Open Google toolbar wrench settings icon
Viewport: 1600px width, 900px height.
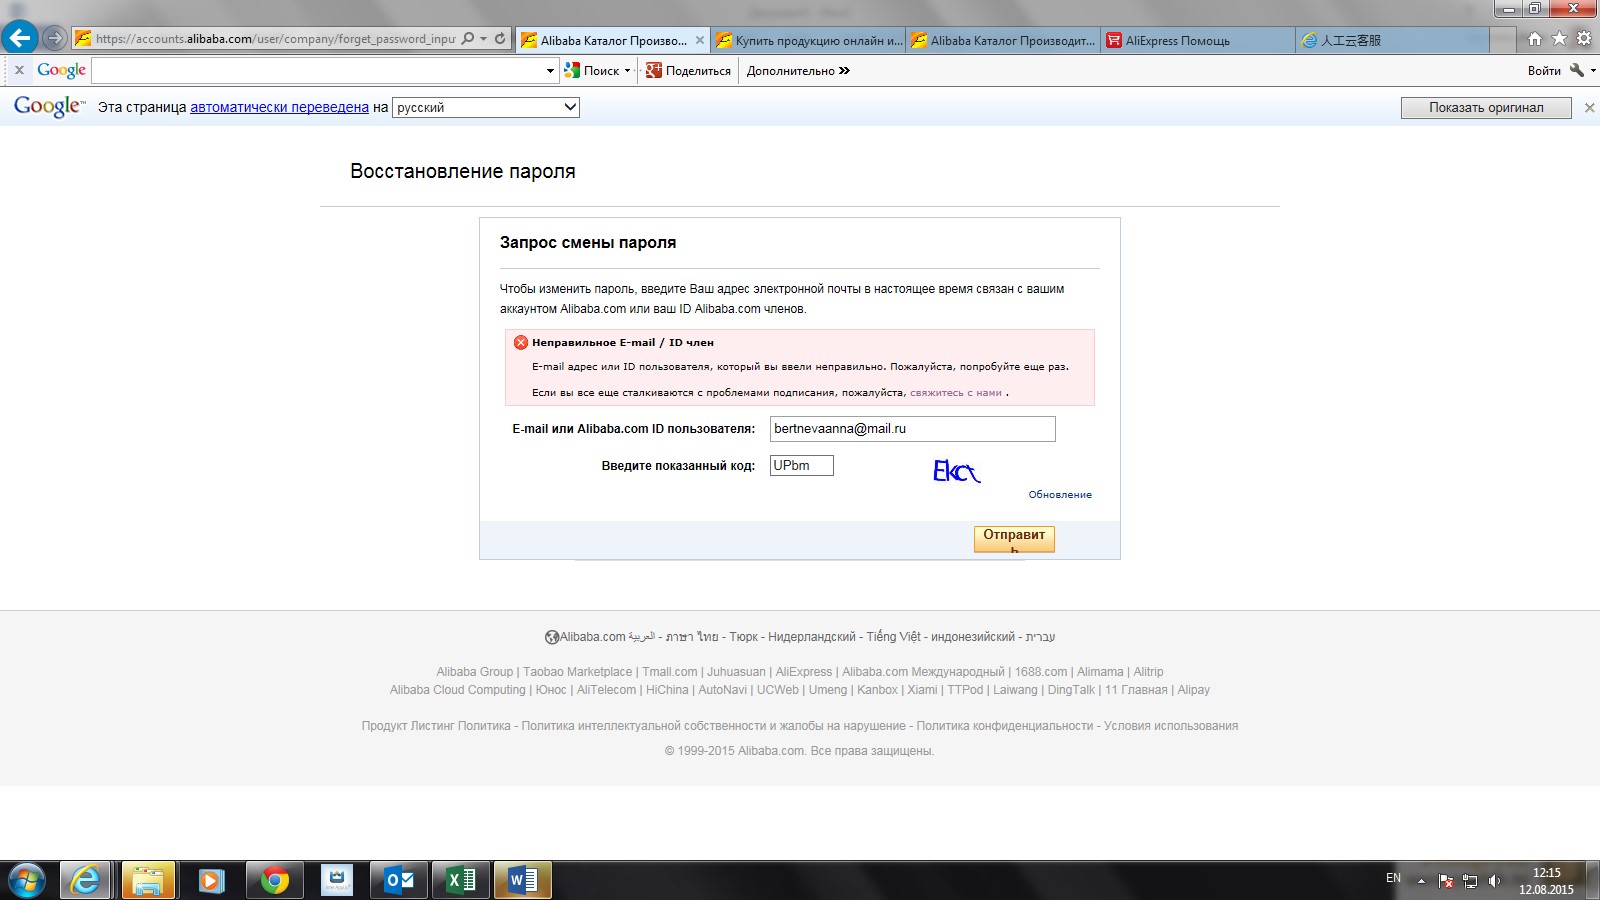(x=1577, y=70)
